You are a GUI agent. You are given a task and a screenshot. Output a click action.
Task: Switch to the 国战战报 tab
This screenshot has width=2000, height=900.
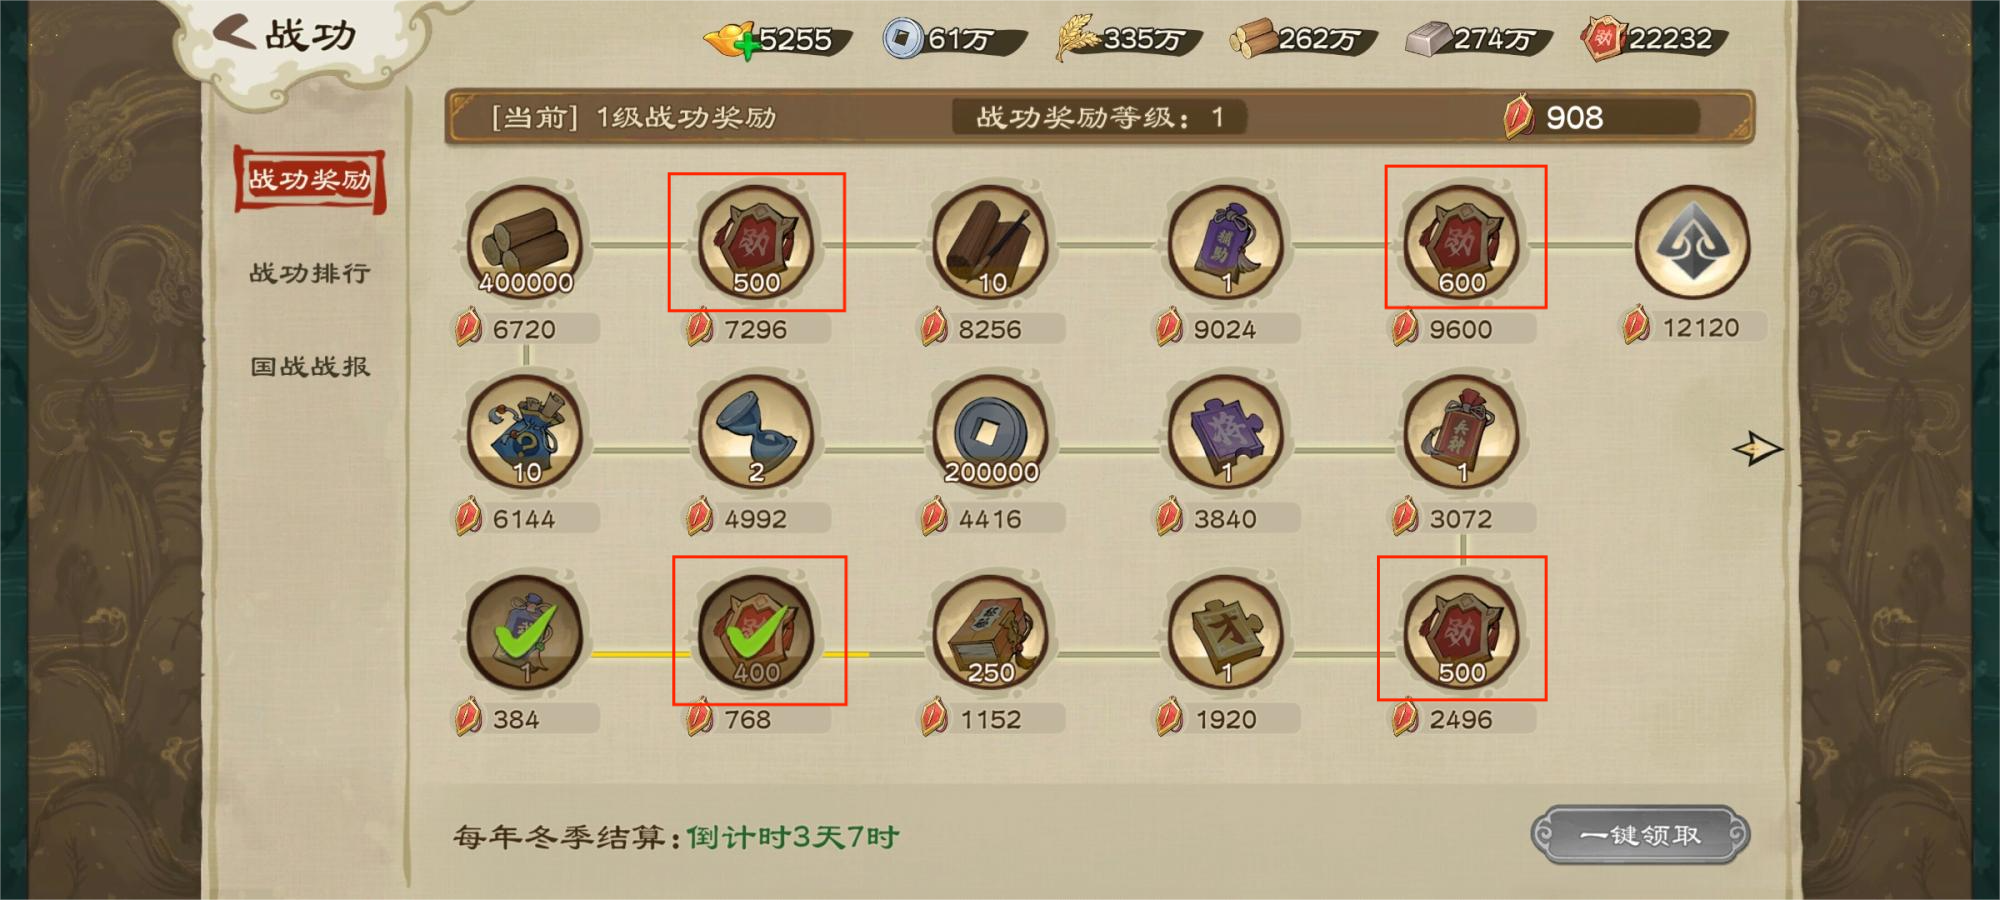tap(310, 367)
